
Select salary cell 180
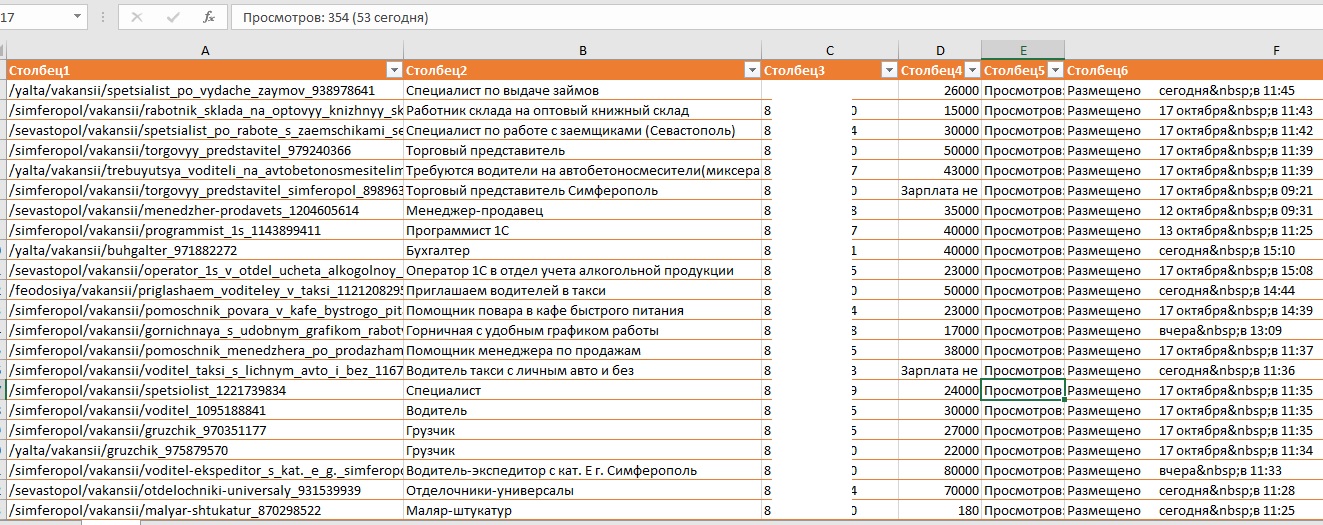(940, 510)
